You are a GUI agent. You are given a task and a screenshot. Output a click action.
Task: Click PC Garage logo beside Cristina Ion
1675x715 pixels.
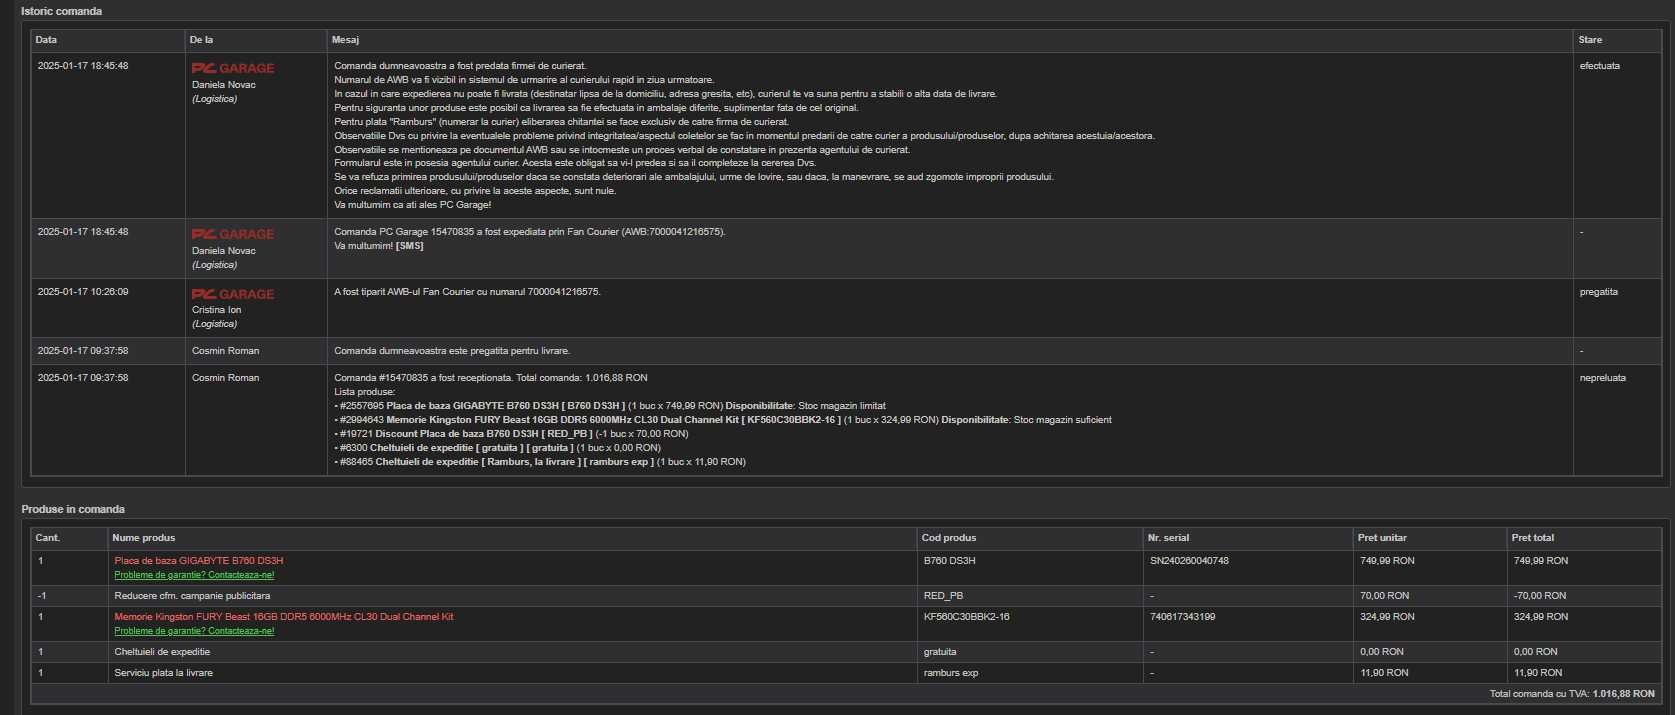(x=233, y=294)
